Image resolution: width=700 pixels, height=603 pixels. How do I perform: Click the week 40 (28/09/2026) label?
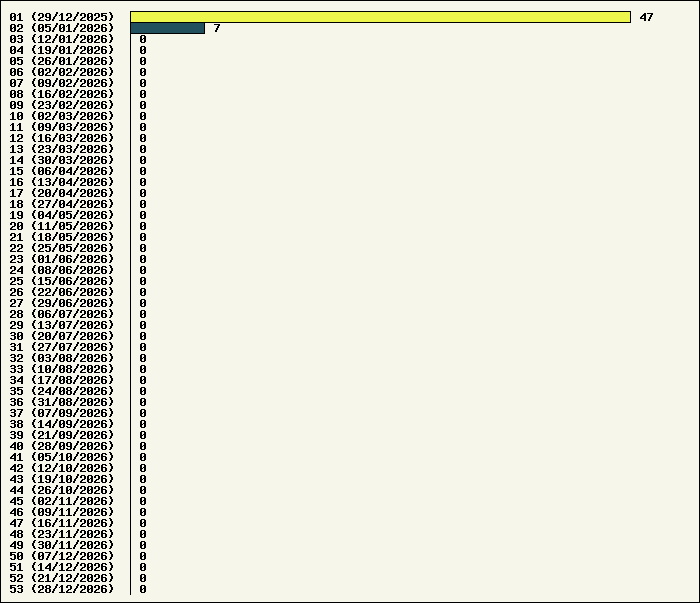pyautogui.click(x=62, y=446)
